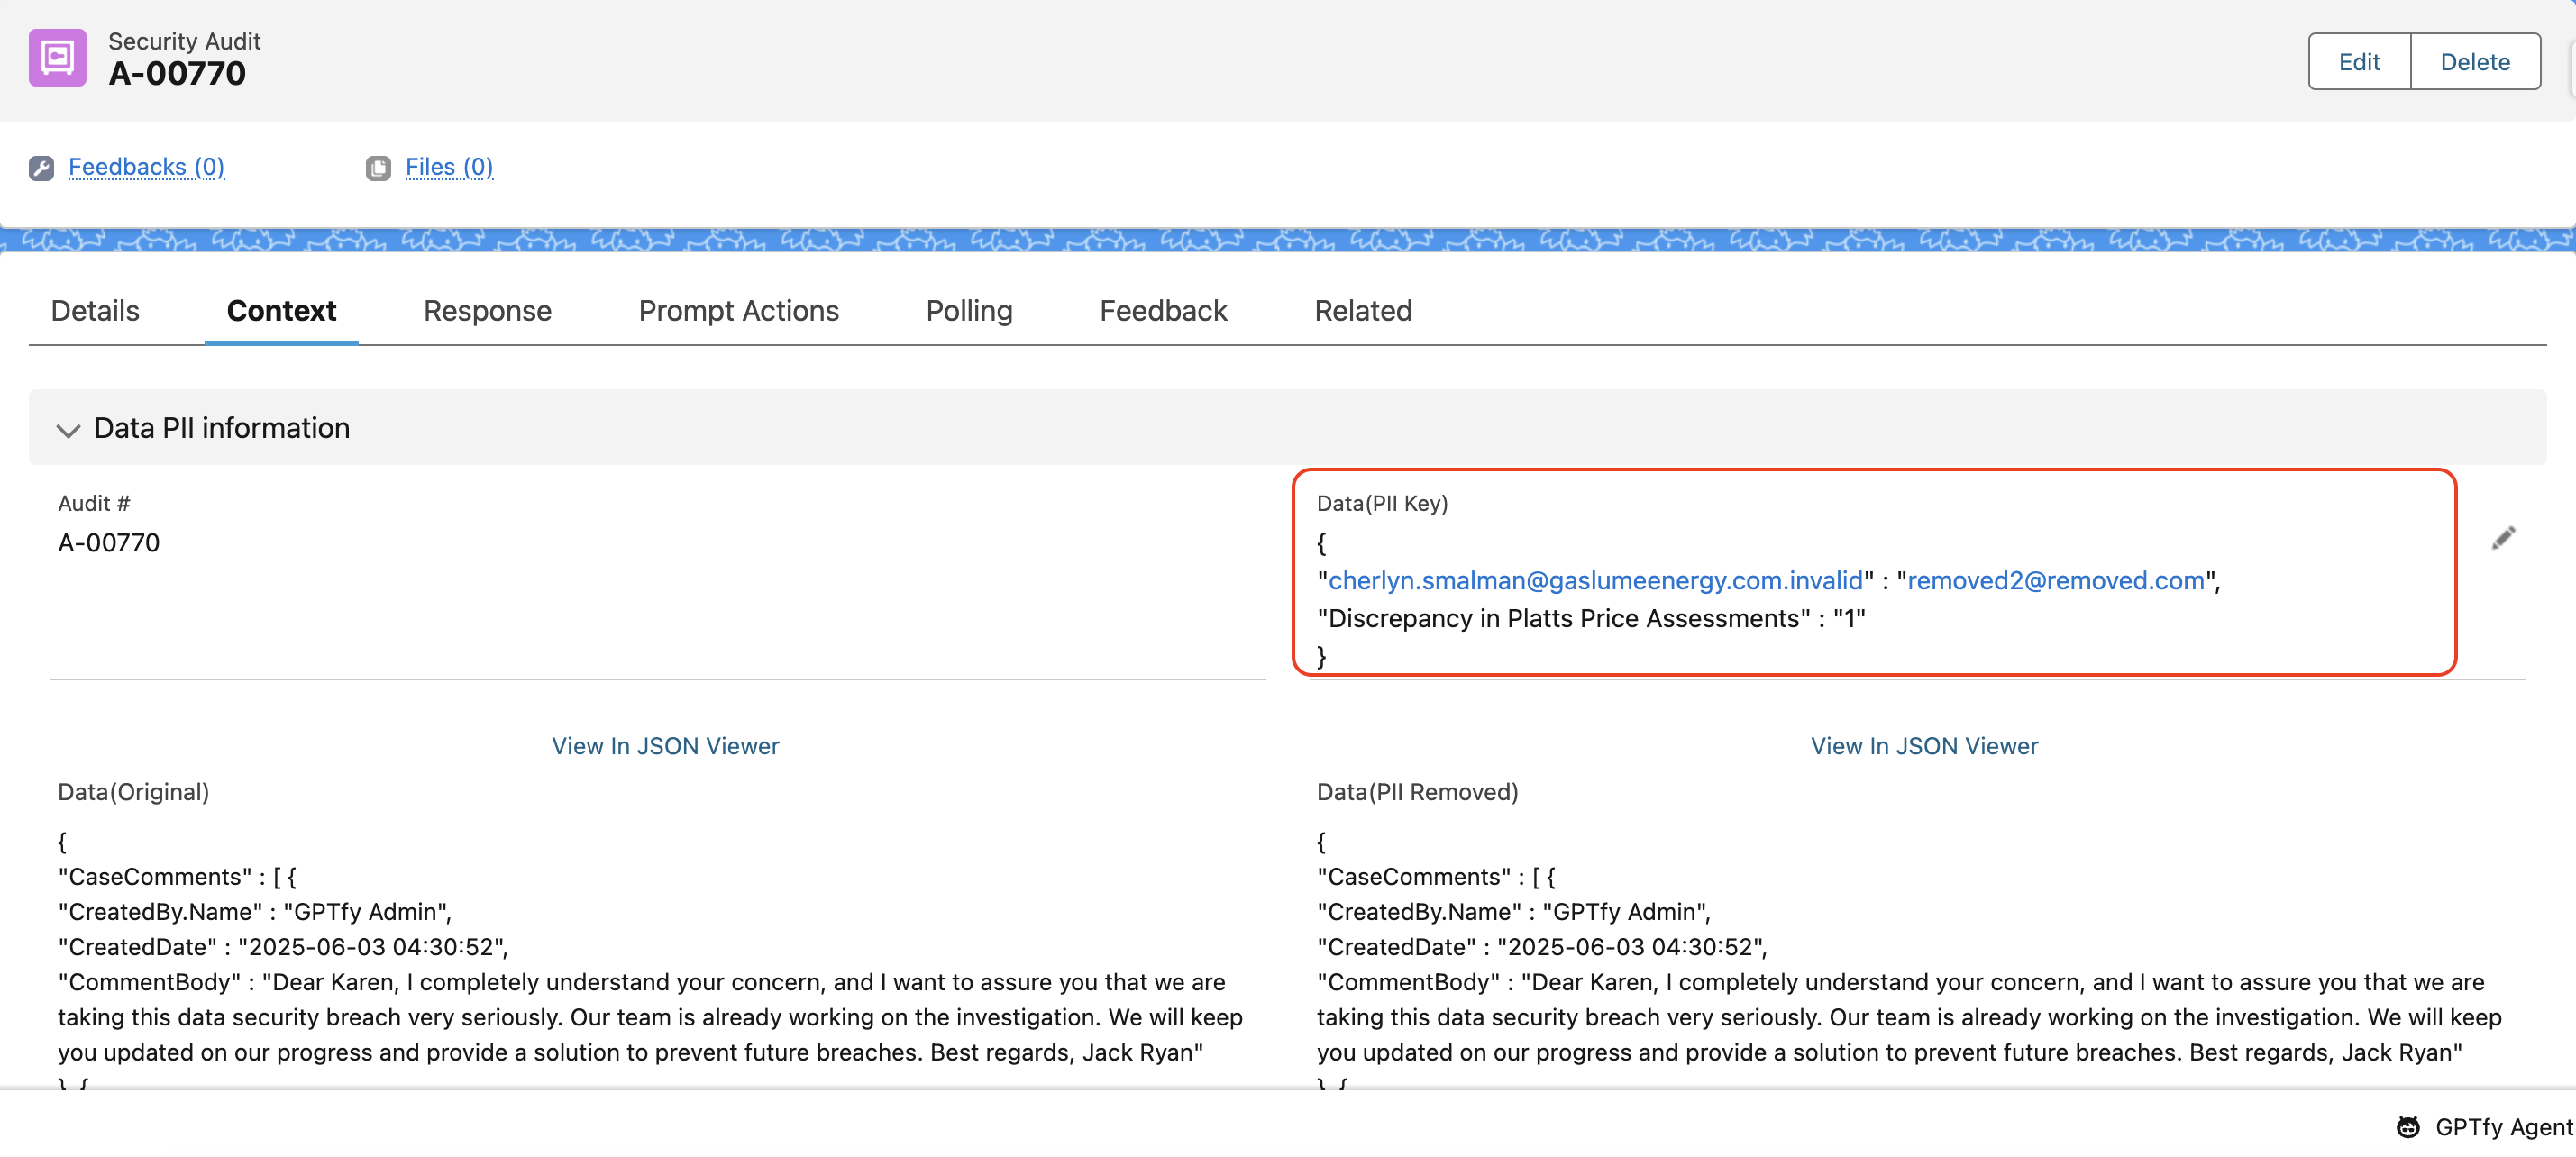The height and width of the screenshot is (1157, 2576).
Task: Open the Feedback tab
Action: pyautogui.click(x=1162, y=311)
